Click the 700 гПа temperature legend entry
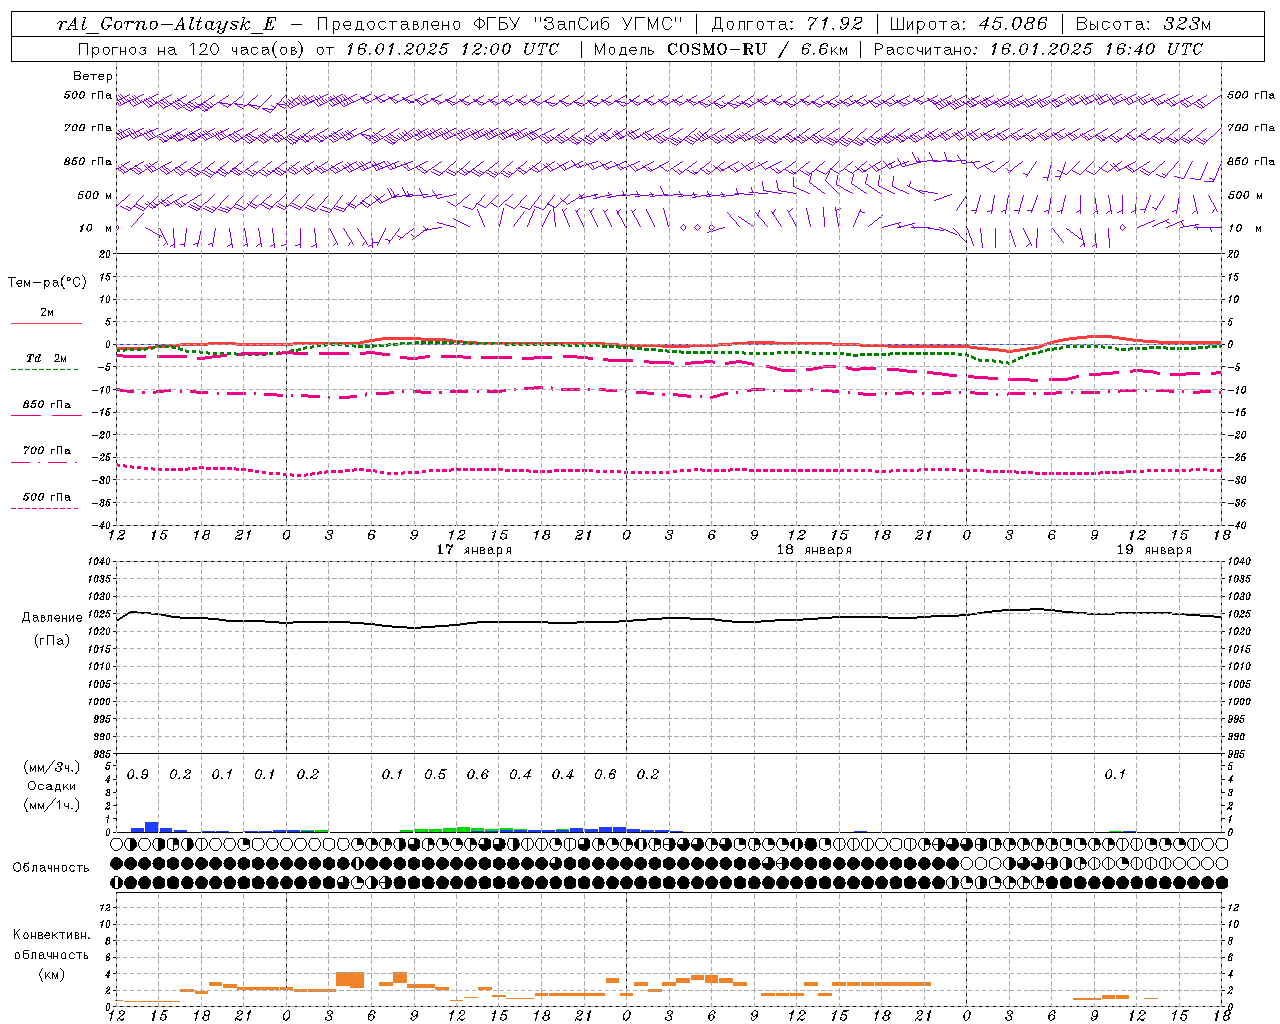1280x1024 pixels. point(47,451)
